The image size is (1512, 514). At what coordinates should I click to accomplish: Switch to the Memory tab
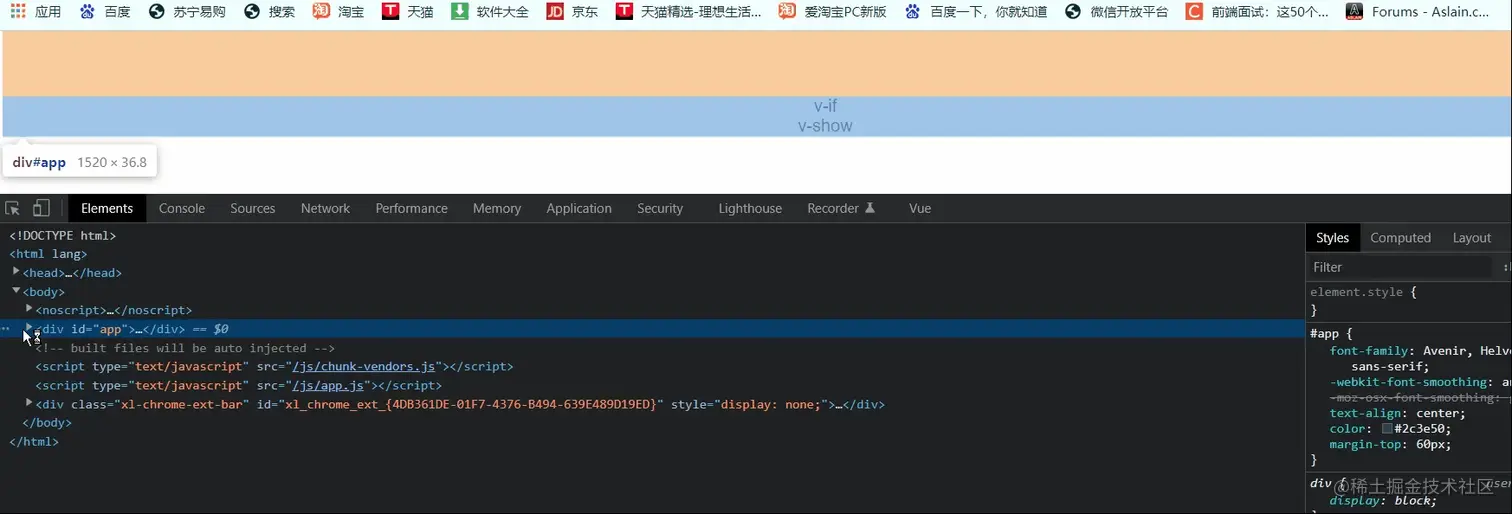click(x=497, y=208)
